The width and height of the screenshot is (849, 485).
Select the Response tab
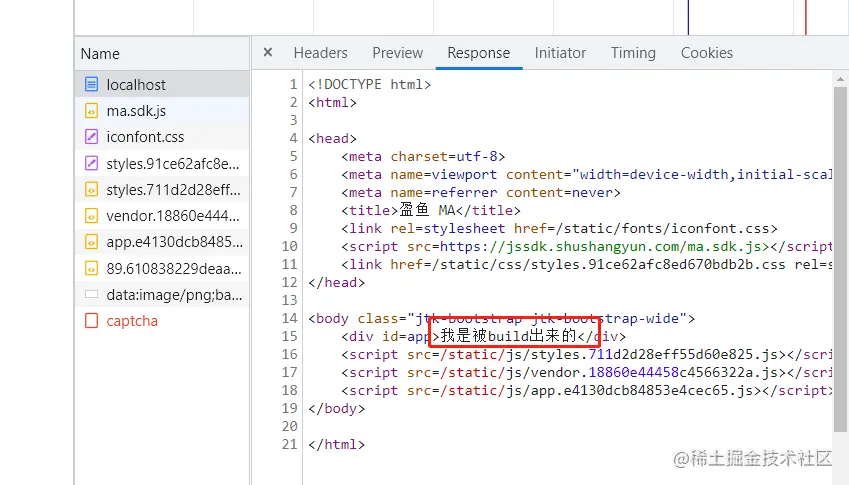[x=479, y=53]
